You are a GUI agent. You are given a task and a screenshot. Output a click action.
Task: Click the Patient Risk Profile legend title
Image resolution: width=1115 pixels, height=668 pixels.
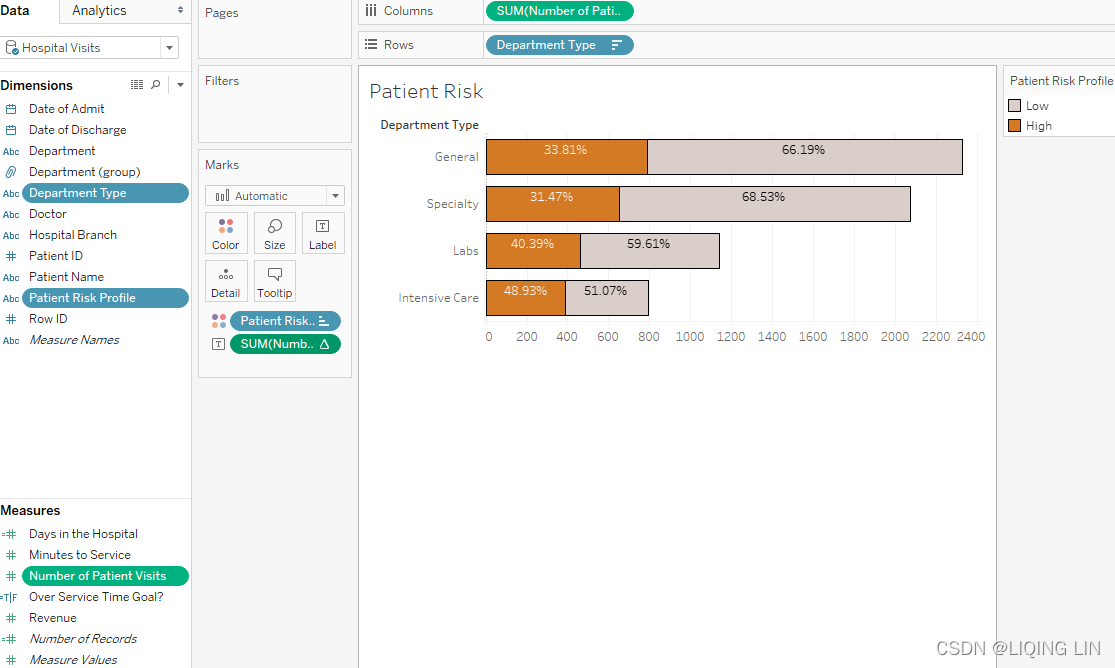tap(1061, 81)
